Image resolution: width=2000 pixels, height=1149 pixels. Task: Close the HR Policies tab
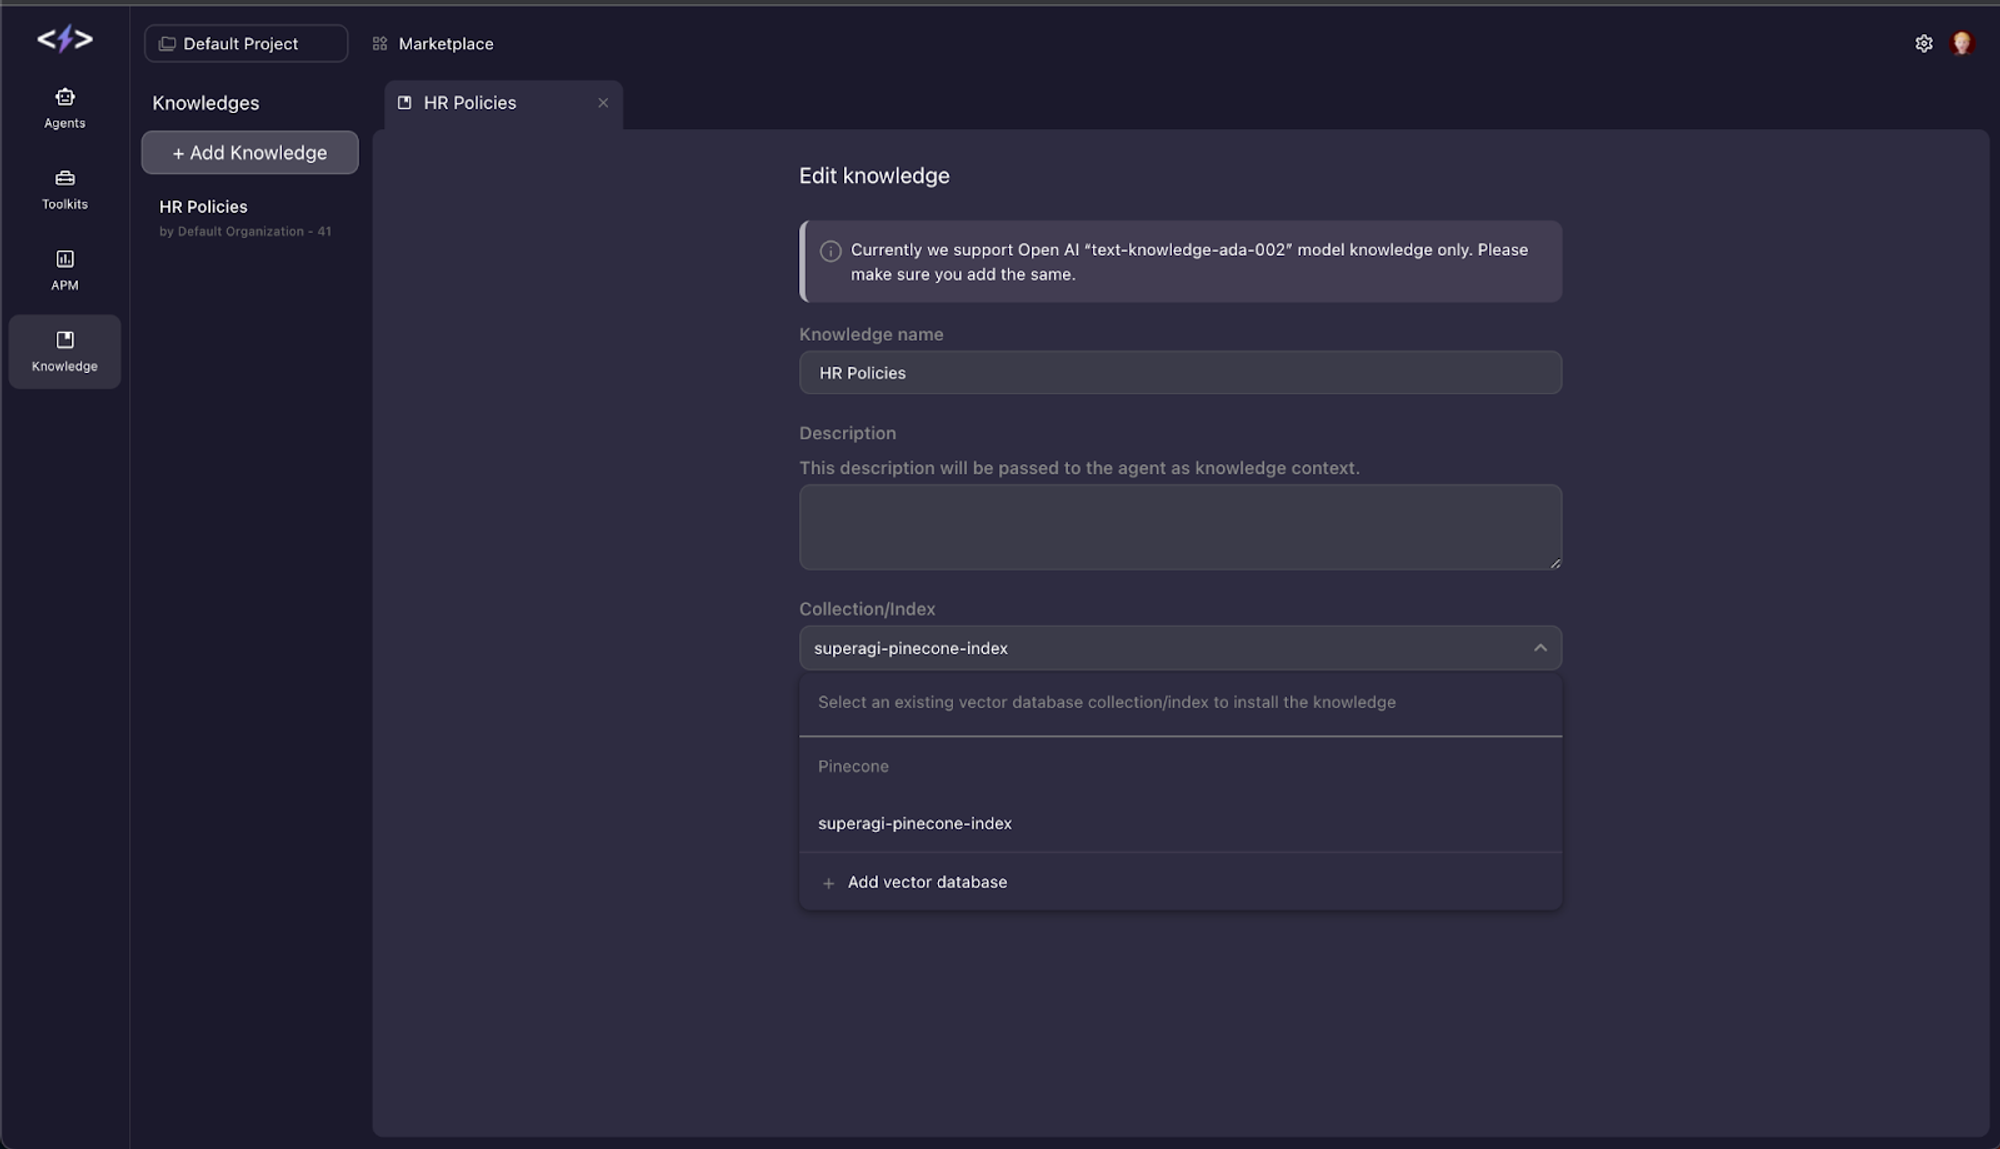click(603, 104)
